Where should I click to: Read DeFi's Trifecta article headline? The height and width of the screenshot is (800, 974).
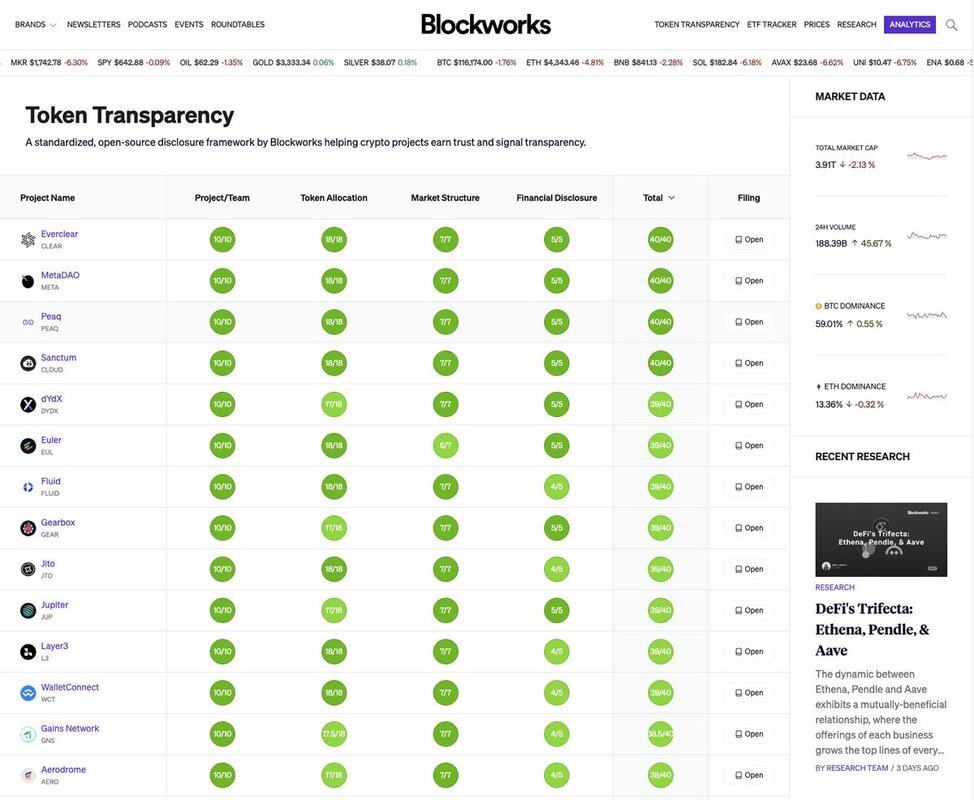pyautogui.click(x=872, y=629)
